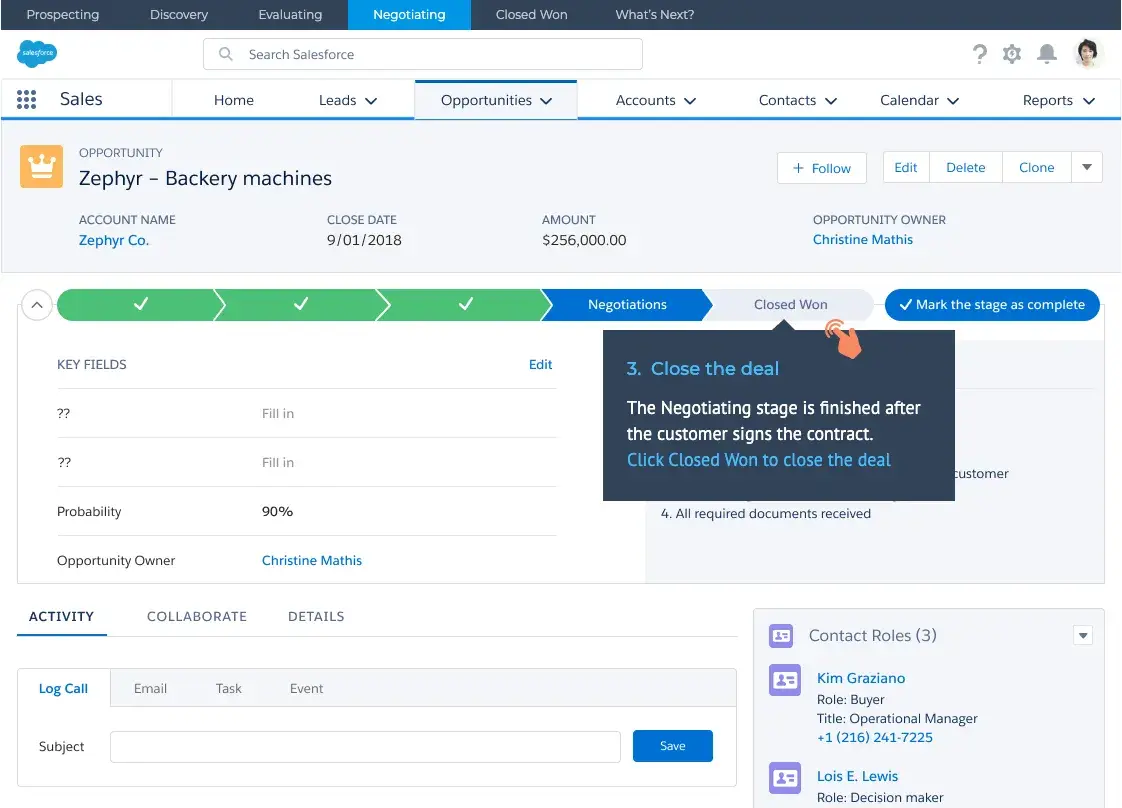Click the Subject input field
1122x808 pixels.
pyautogui.click(x=365, y=746)
